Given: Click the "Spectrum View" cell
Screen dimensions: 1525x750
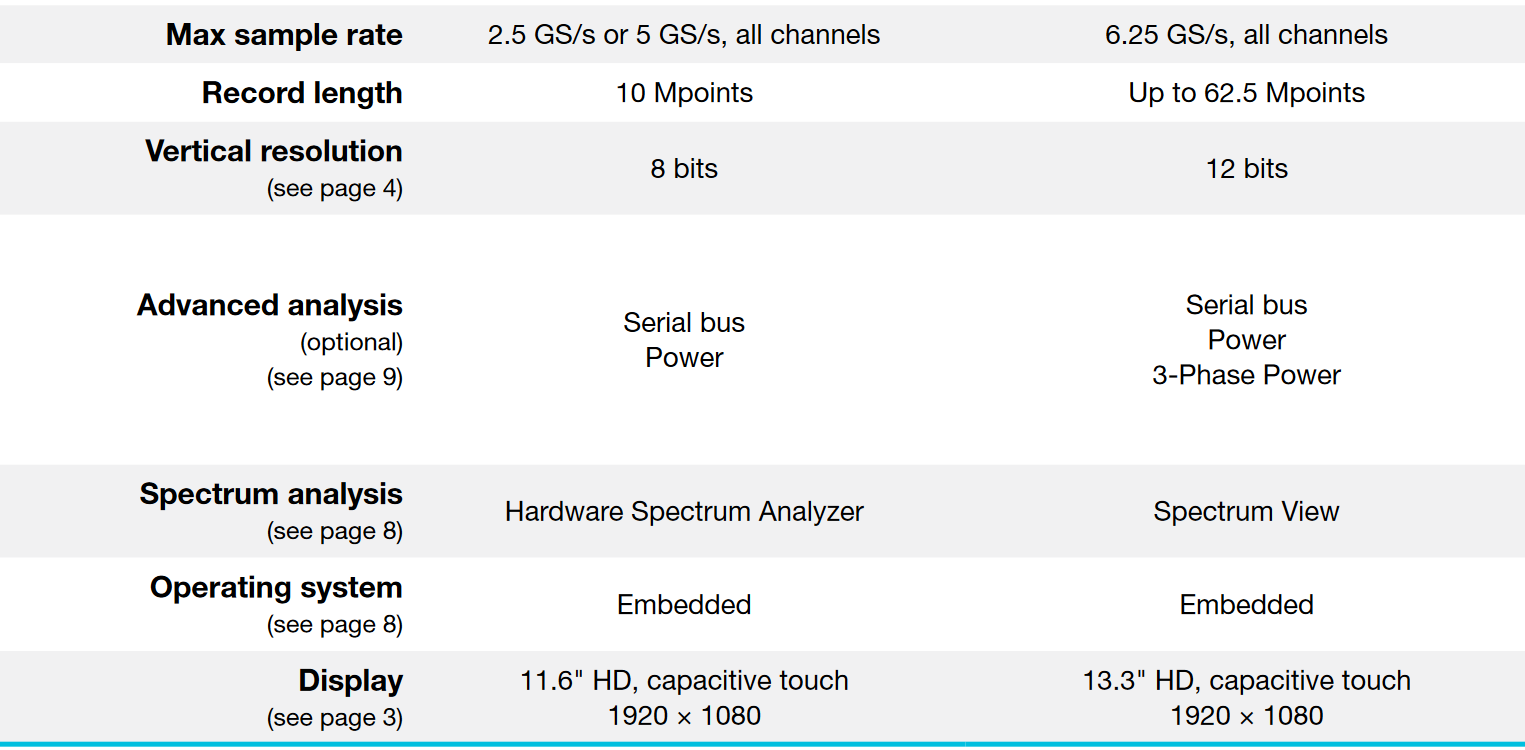Looking at the screenshot, I should 1247,512.
